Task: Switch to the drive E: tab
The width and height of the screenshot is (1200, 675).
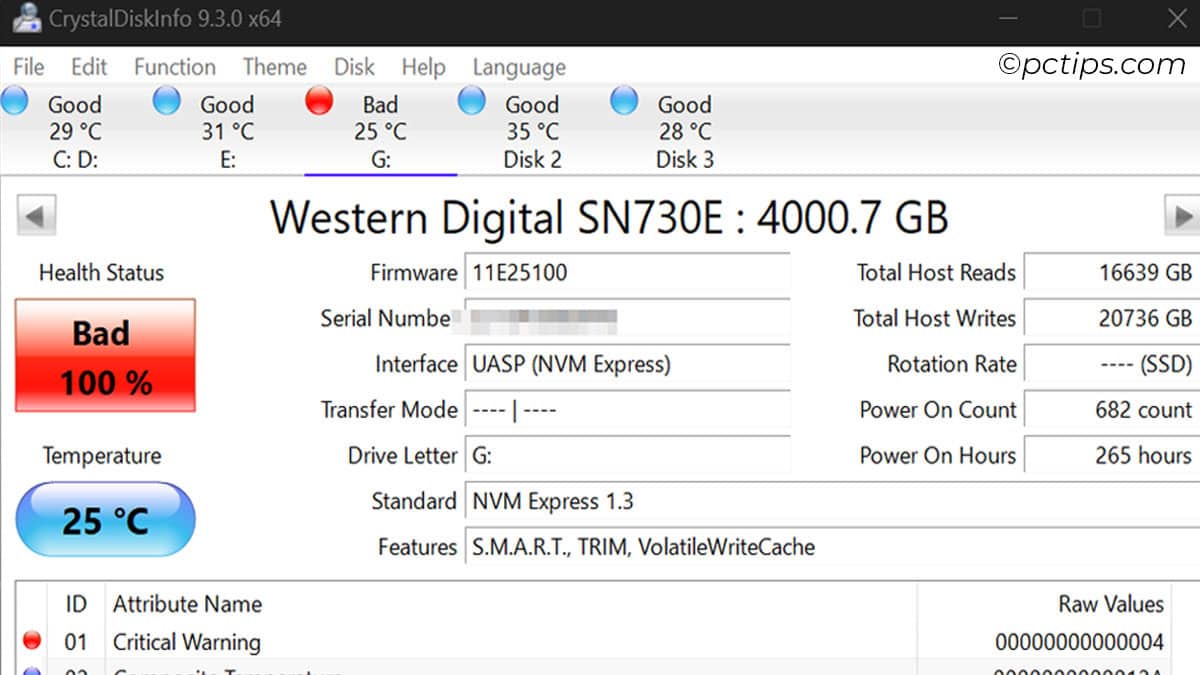Action: [x=228, y=159]
